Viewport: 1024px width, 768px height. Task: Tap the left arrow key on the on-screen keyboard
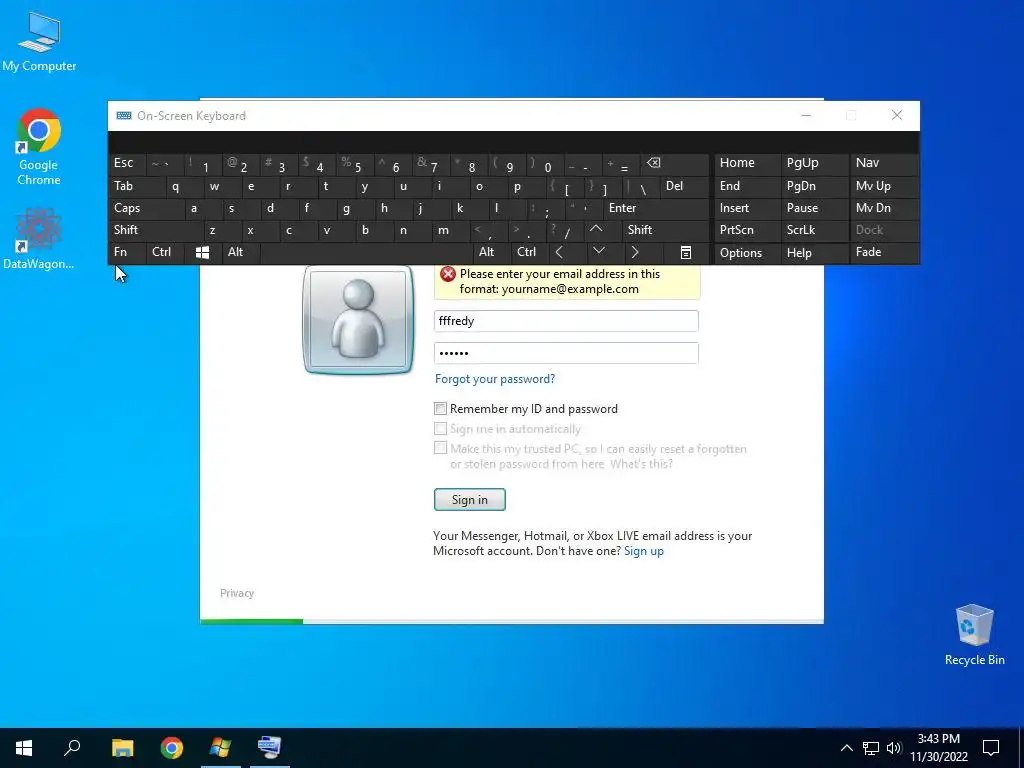[559, 252]
